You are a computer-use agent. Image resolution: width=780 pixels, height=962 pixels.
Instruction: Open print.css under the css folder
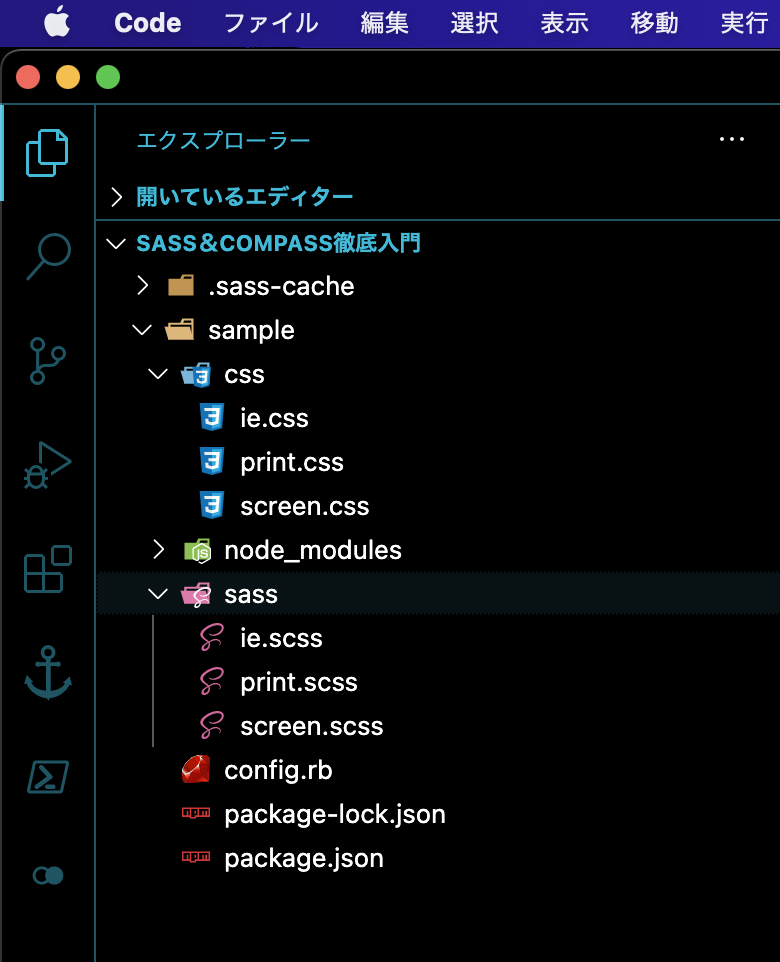tap(291, 462)
